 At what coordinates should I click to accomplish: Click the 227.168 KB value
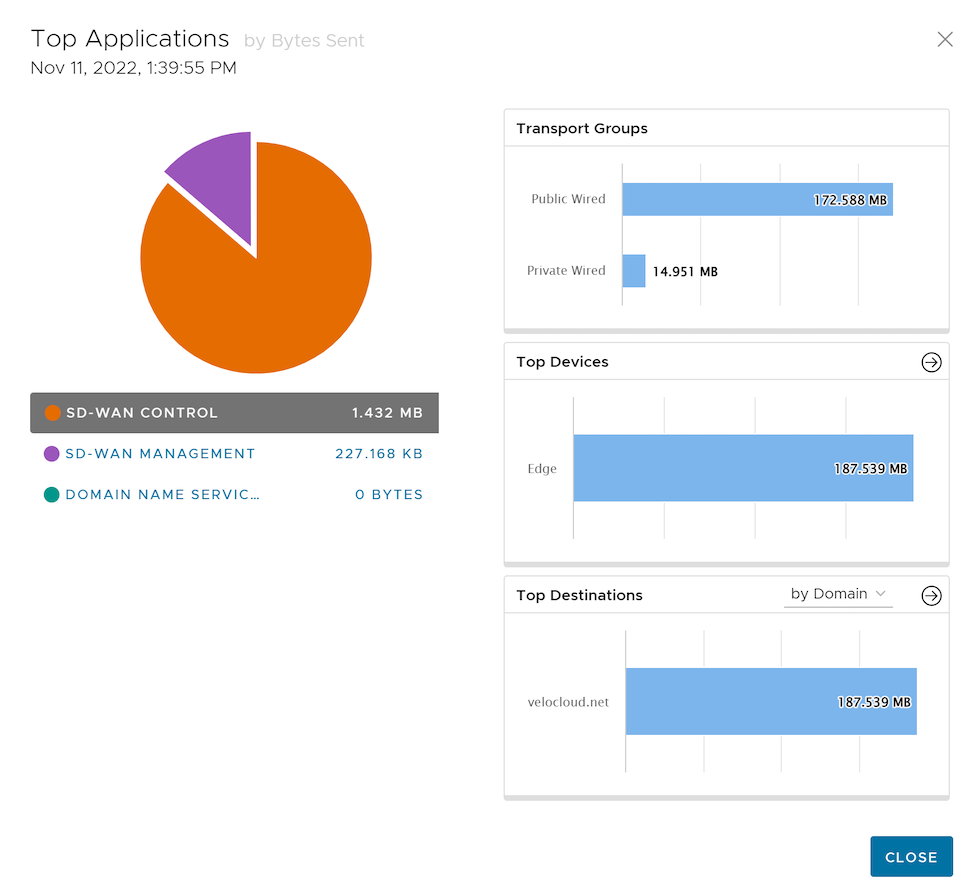pos(379,454)
